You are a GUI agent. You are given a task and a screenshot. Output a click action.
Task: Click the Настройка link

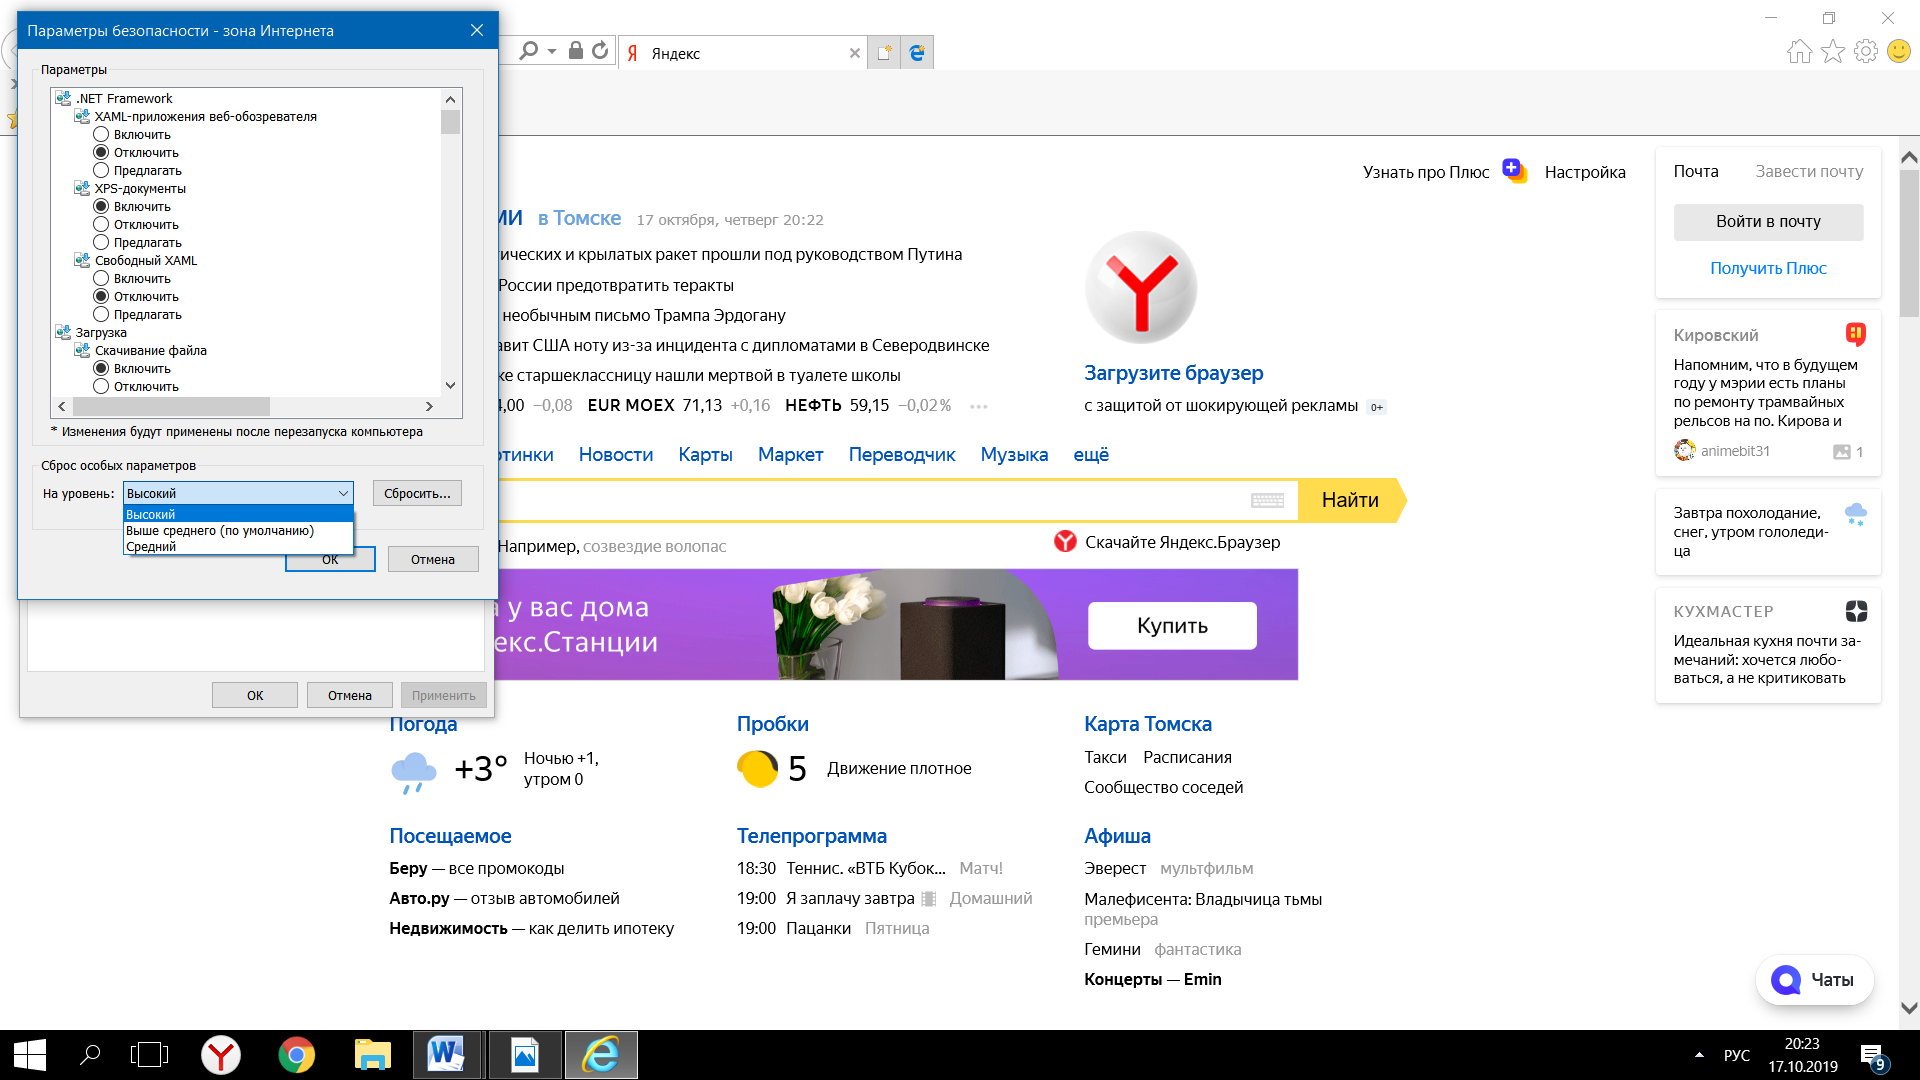1585,172
